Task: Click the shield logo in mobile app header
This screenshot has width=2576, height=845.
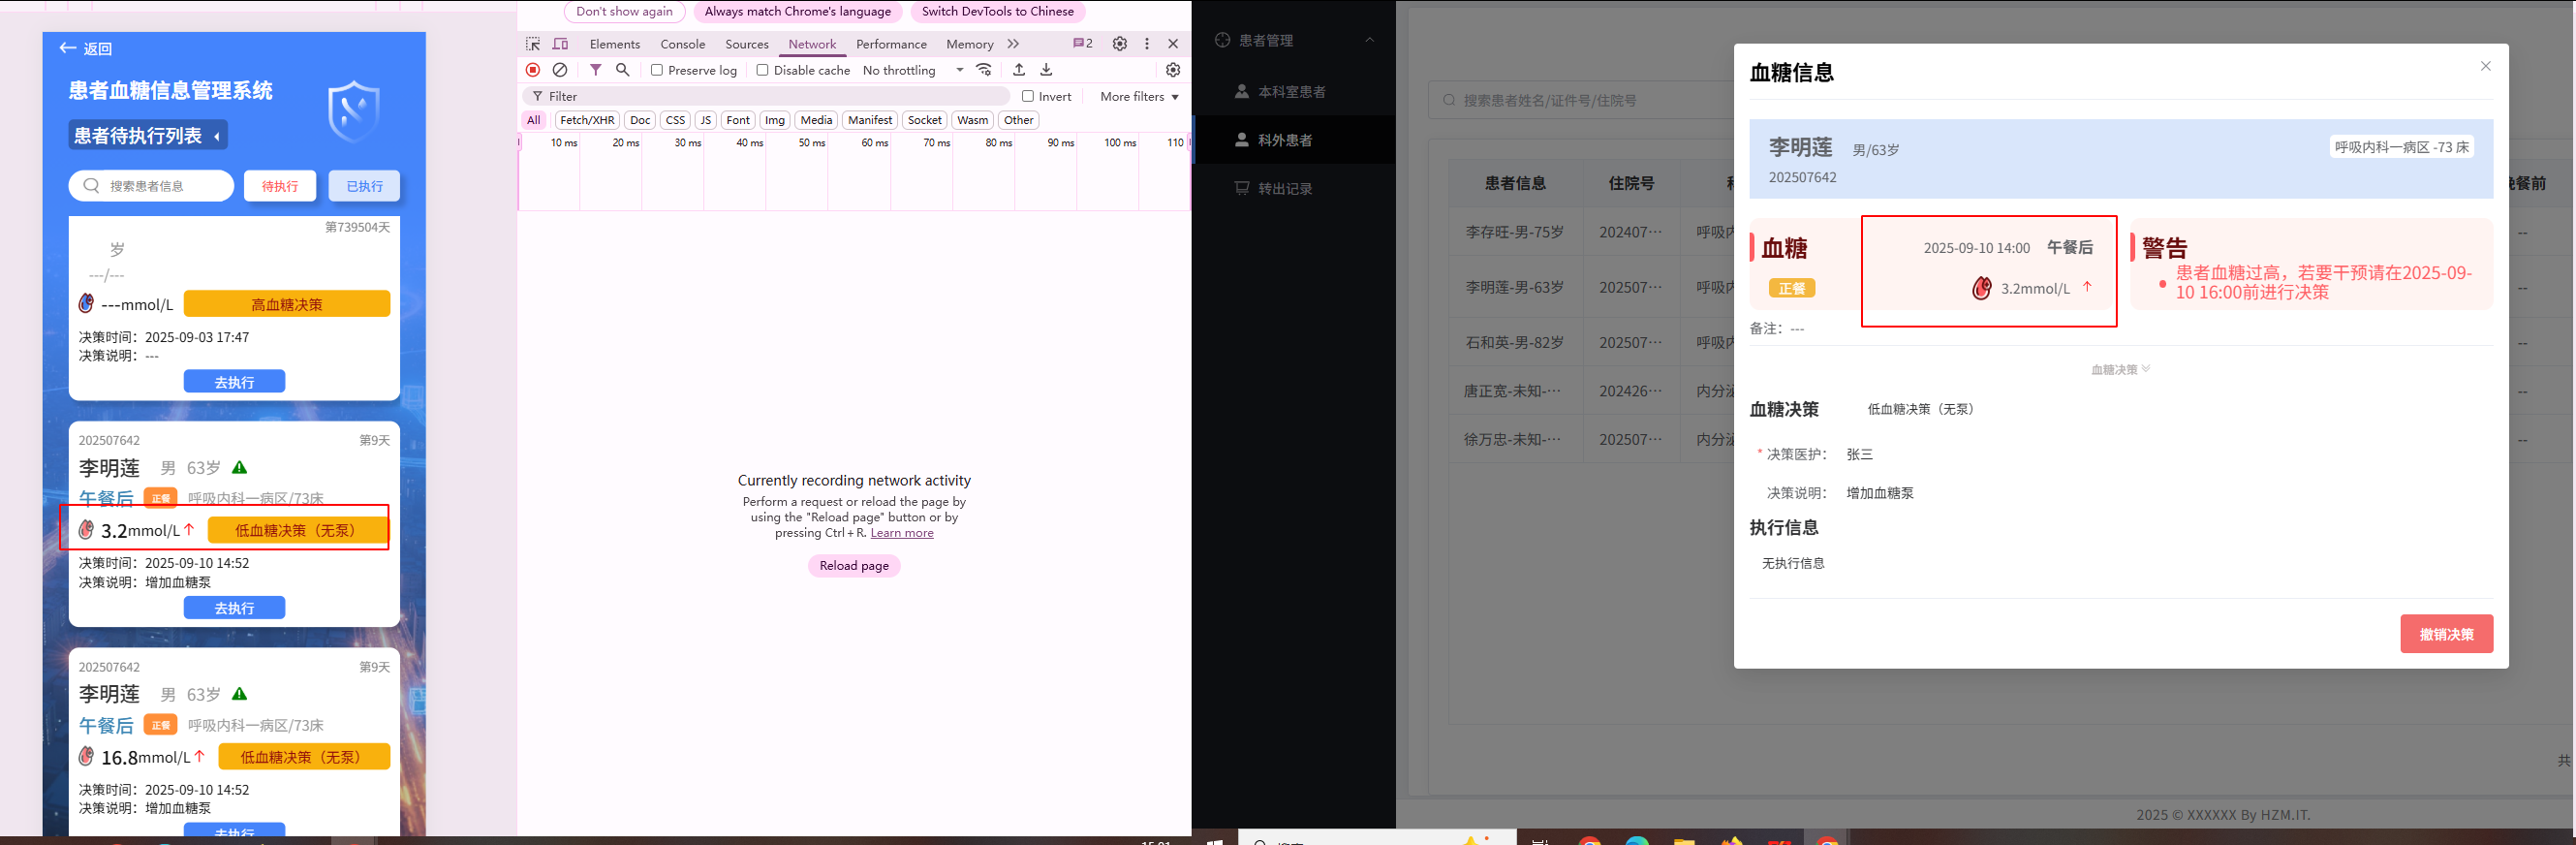Action: click(x=354, y=112)
